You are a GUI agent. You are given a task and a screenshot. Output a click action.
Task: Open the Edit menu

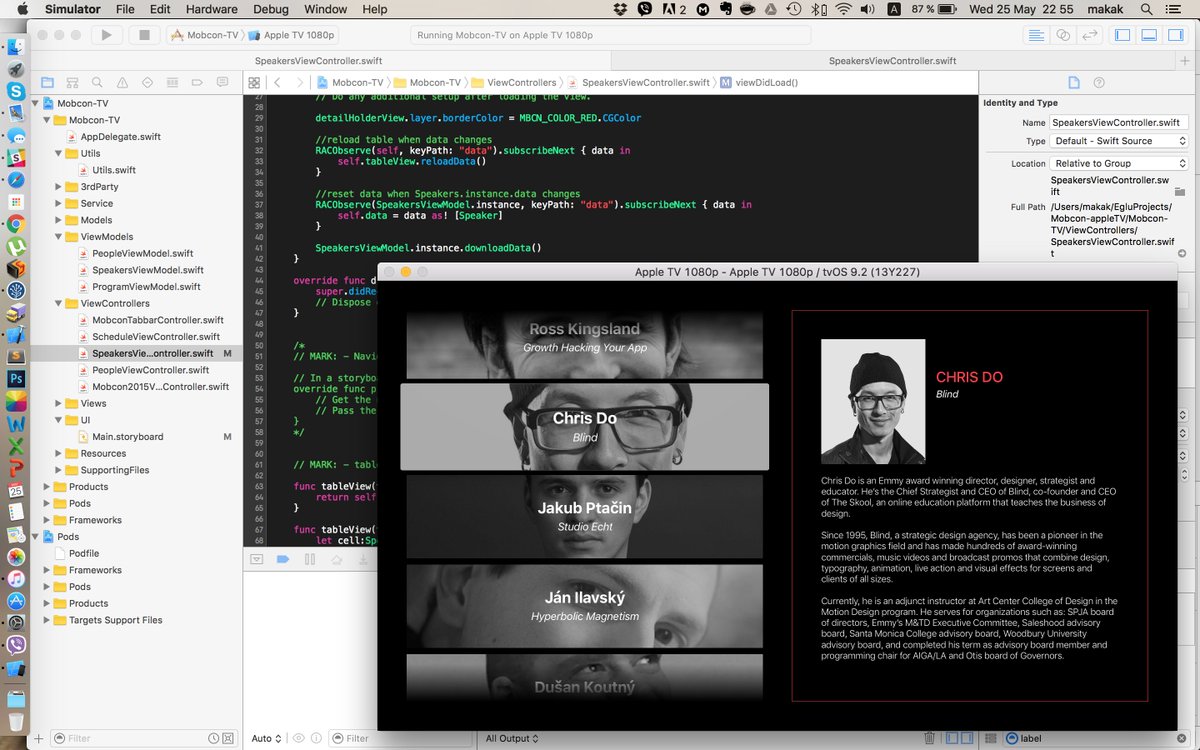click(160, 9)
